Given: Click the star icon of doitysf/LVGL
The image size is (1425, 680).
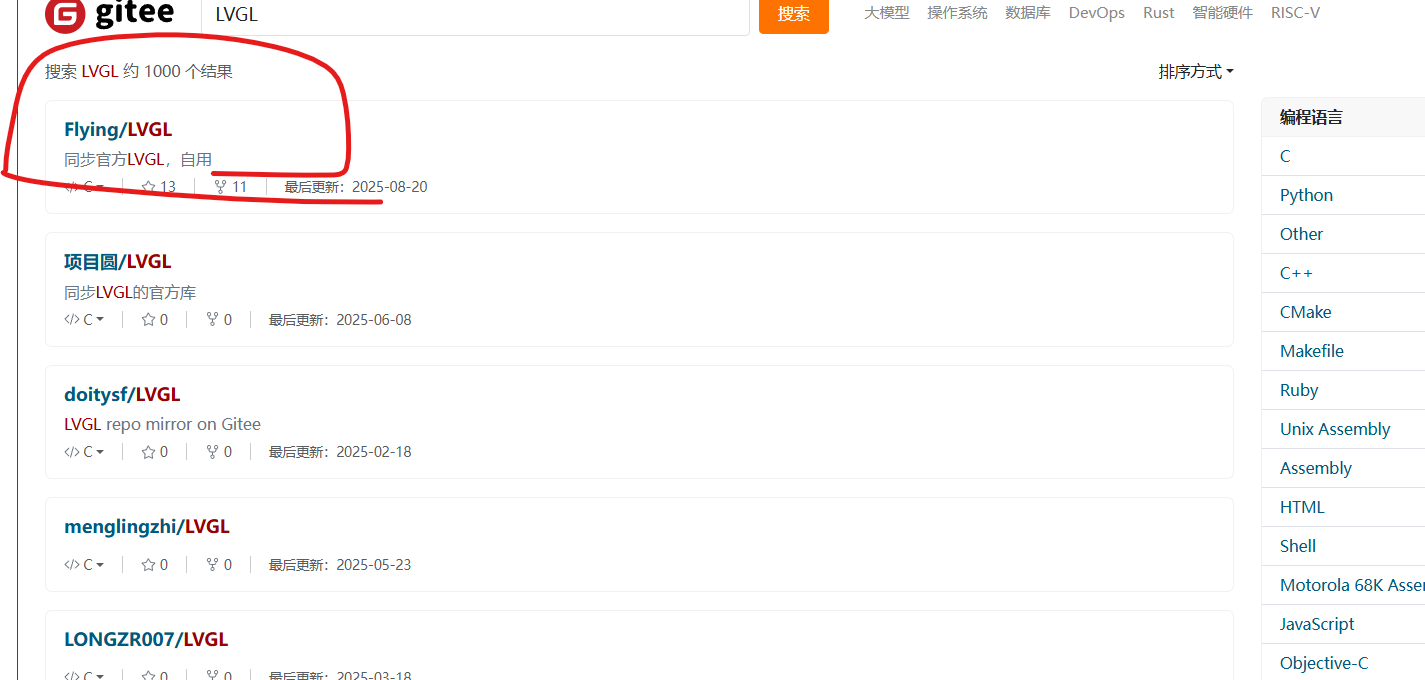Looking at the screenshot, I should pyautogui.click(x=149, y=452).
